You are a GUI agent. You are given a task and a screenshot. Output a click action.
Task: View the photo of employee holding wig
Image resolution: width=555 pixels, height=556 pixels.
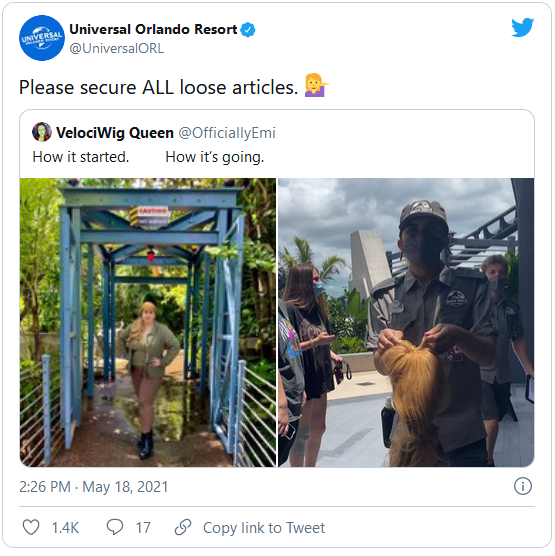click(x=406, y=322)
